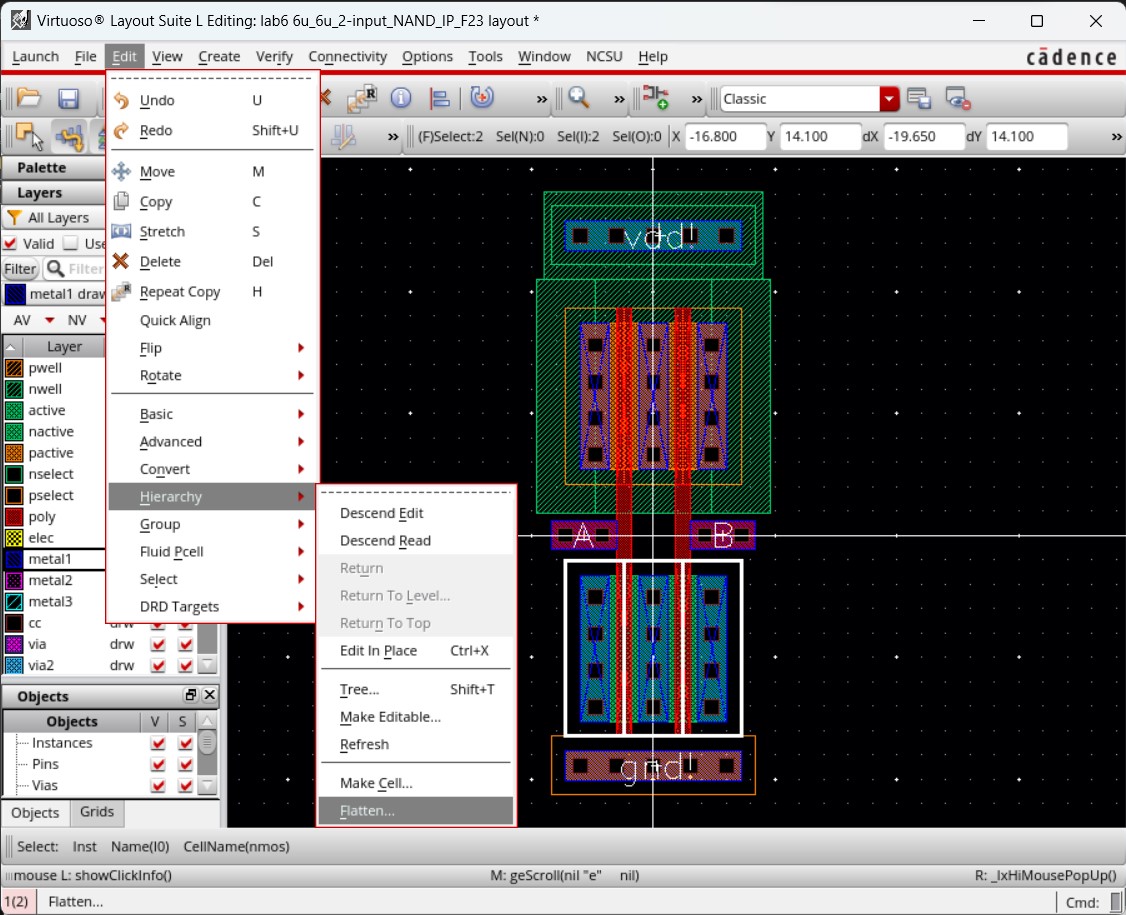Switch to the Grids tab
The height and width of the screenshot is (915, 1126).
coord(97,812)
